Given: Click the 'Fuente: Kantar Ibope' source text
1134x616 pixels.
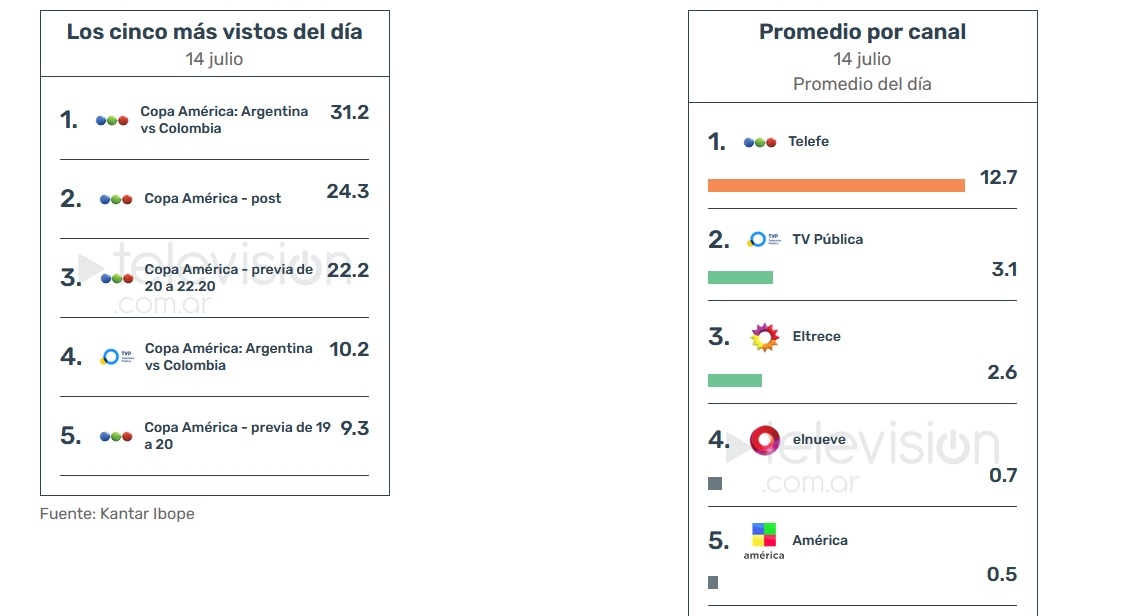Looking at the screenshot, I should (x=117, y=514).
